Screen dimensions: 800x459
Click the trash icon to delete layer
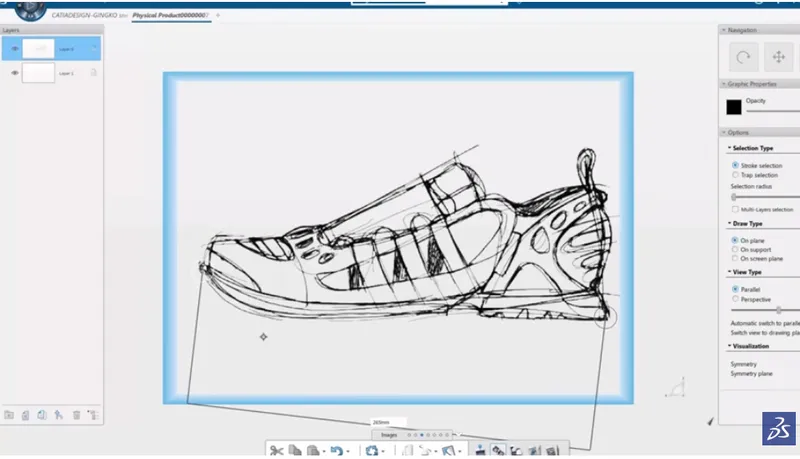77,415
